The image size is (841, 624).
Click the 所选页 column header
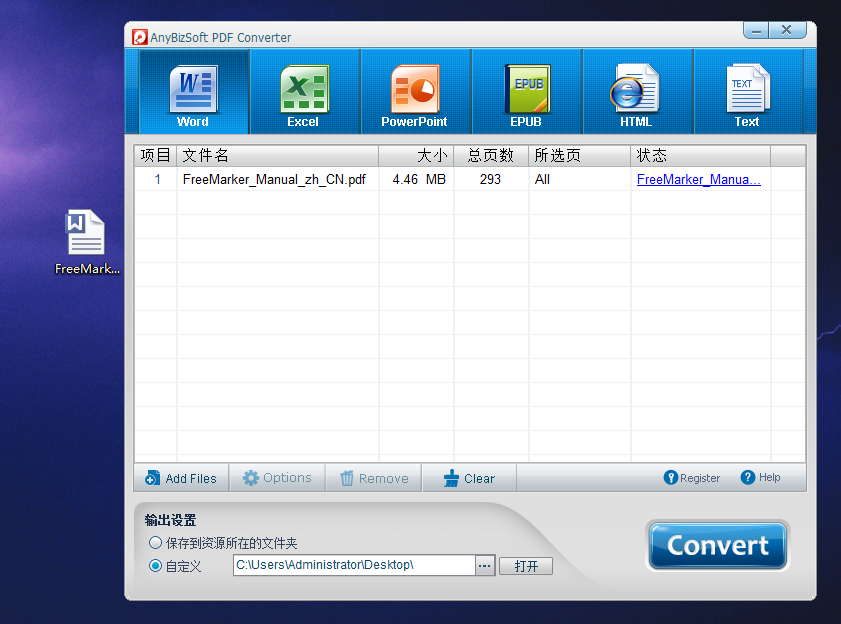[x=580, y=156]
